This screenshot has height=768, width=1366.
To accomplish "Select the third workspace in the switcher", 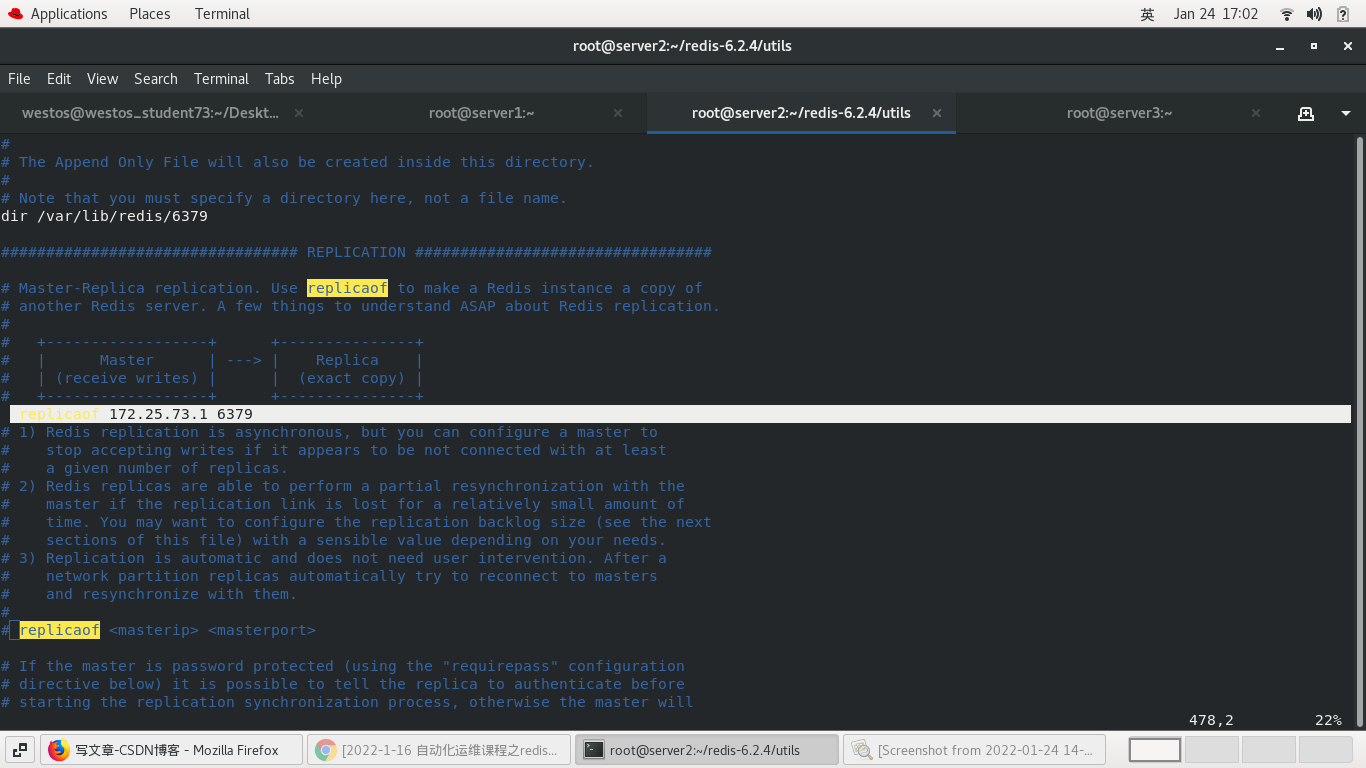I will [x=1269, y=750].
